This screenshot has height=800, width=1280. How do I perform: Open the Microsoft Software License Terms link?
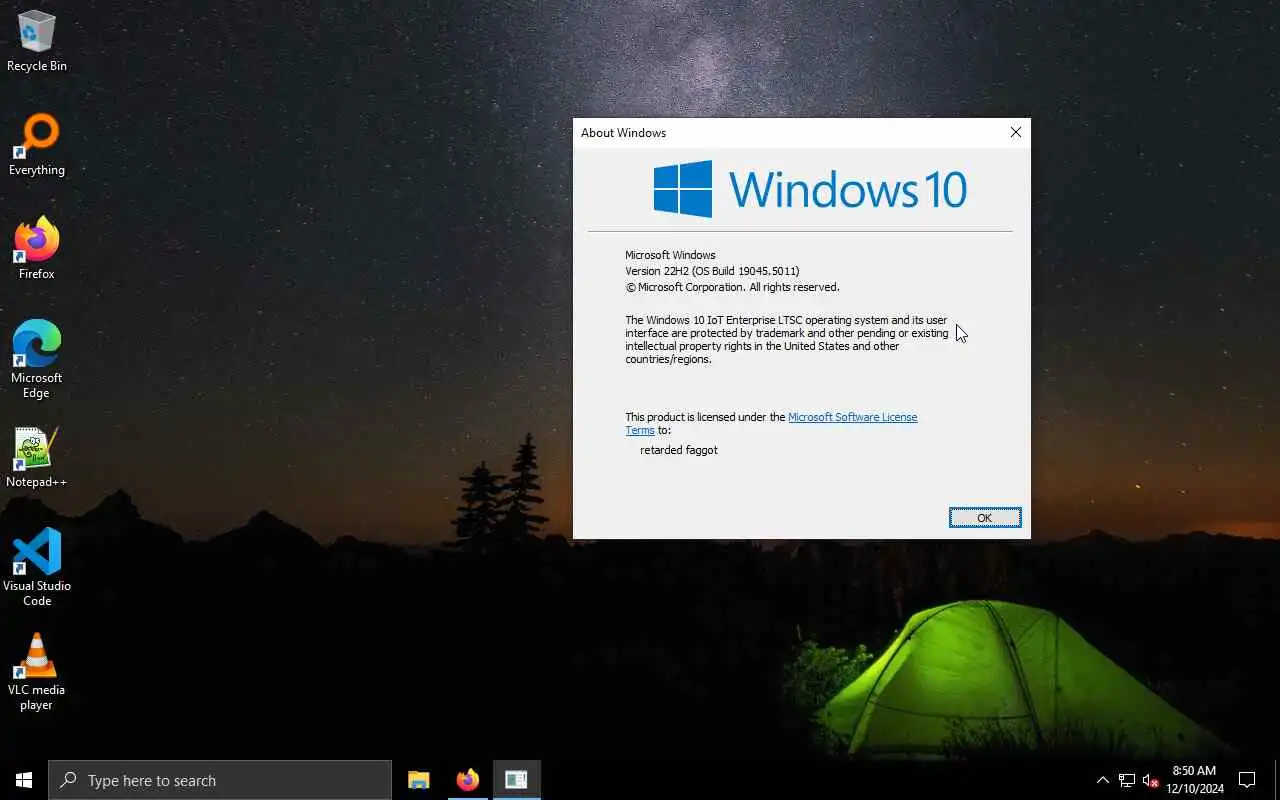point(772,423)
